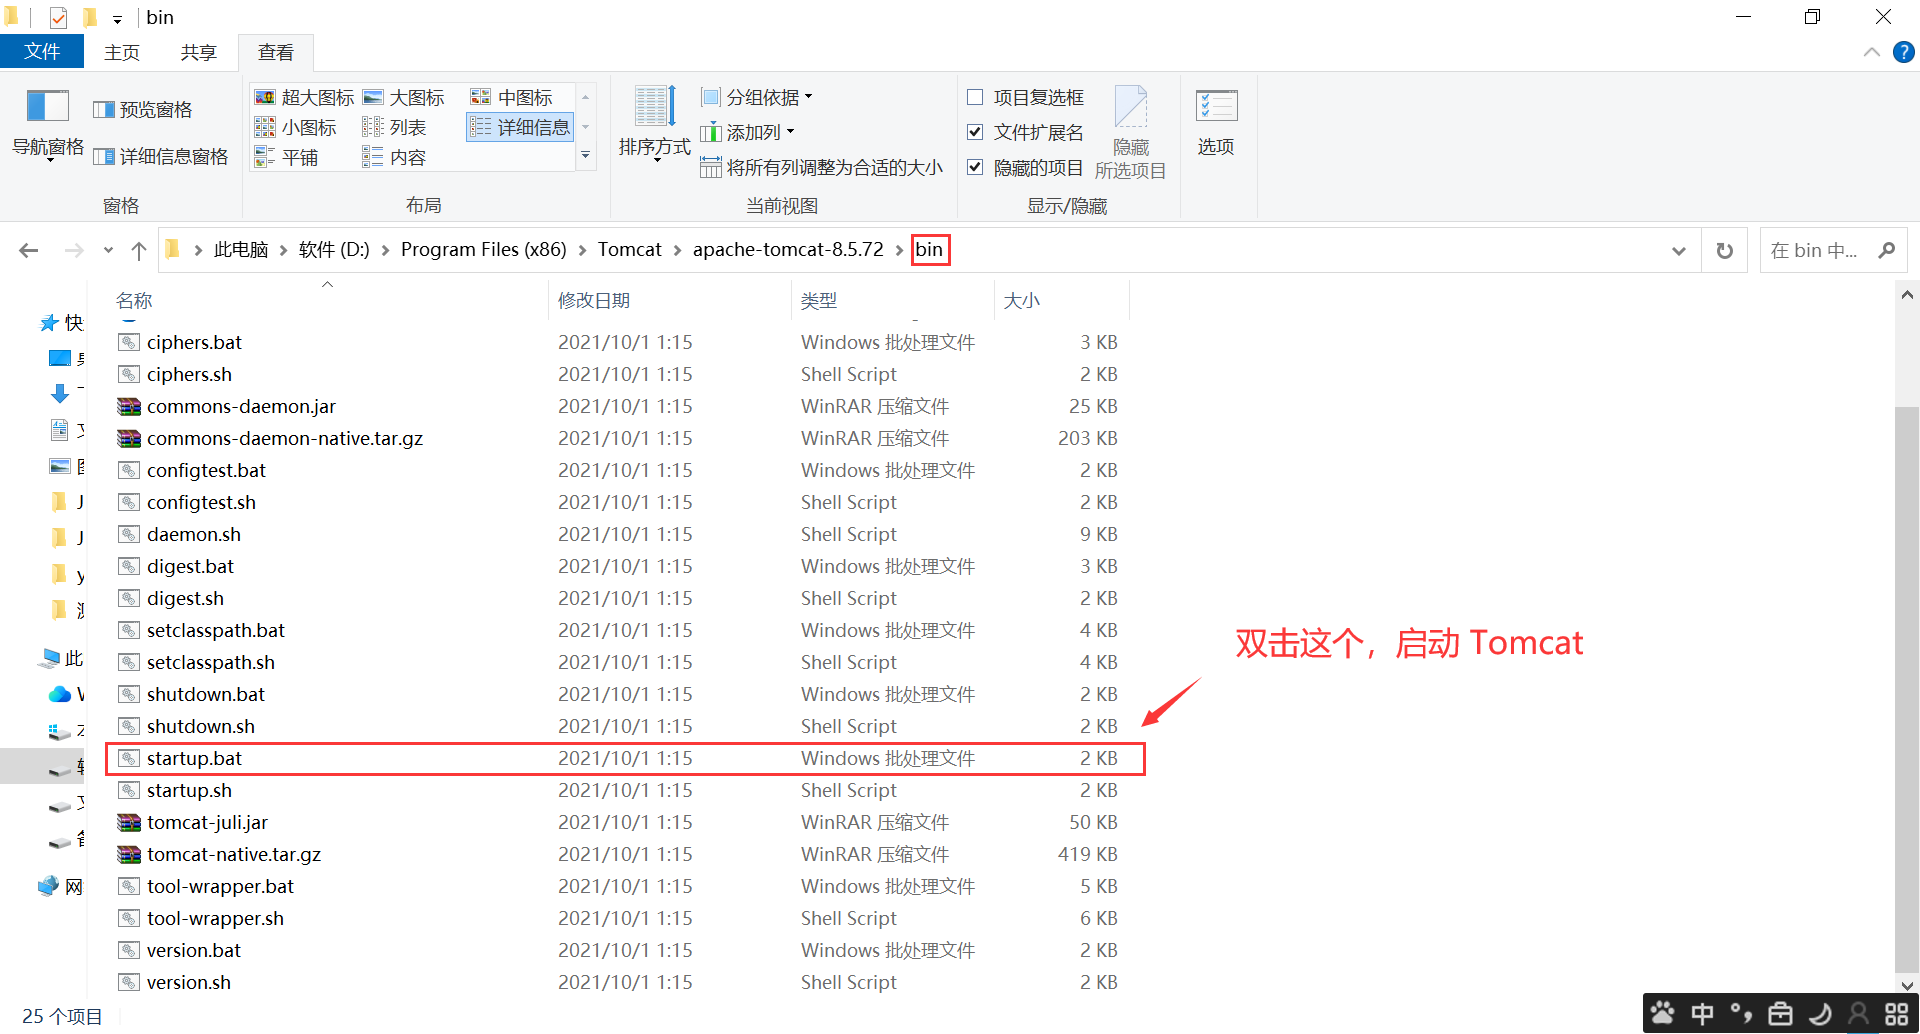Select the network item in navigation pane
1920x1034 pixels.
60,886
